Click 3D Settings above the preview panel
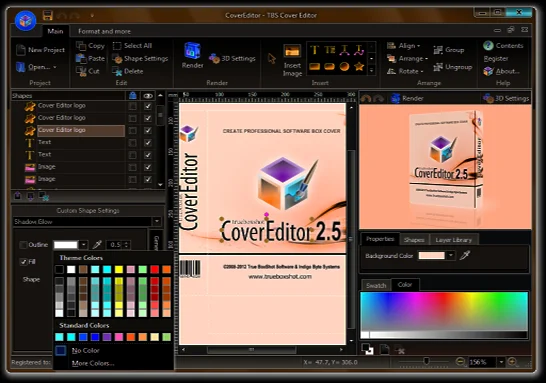This screenshot has width=546, height=383. pyautogui.click(x=506, y=98)
